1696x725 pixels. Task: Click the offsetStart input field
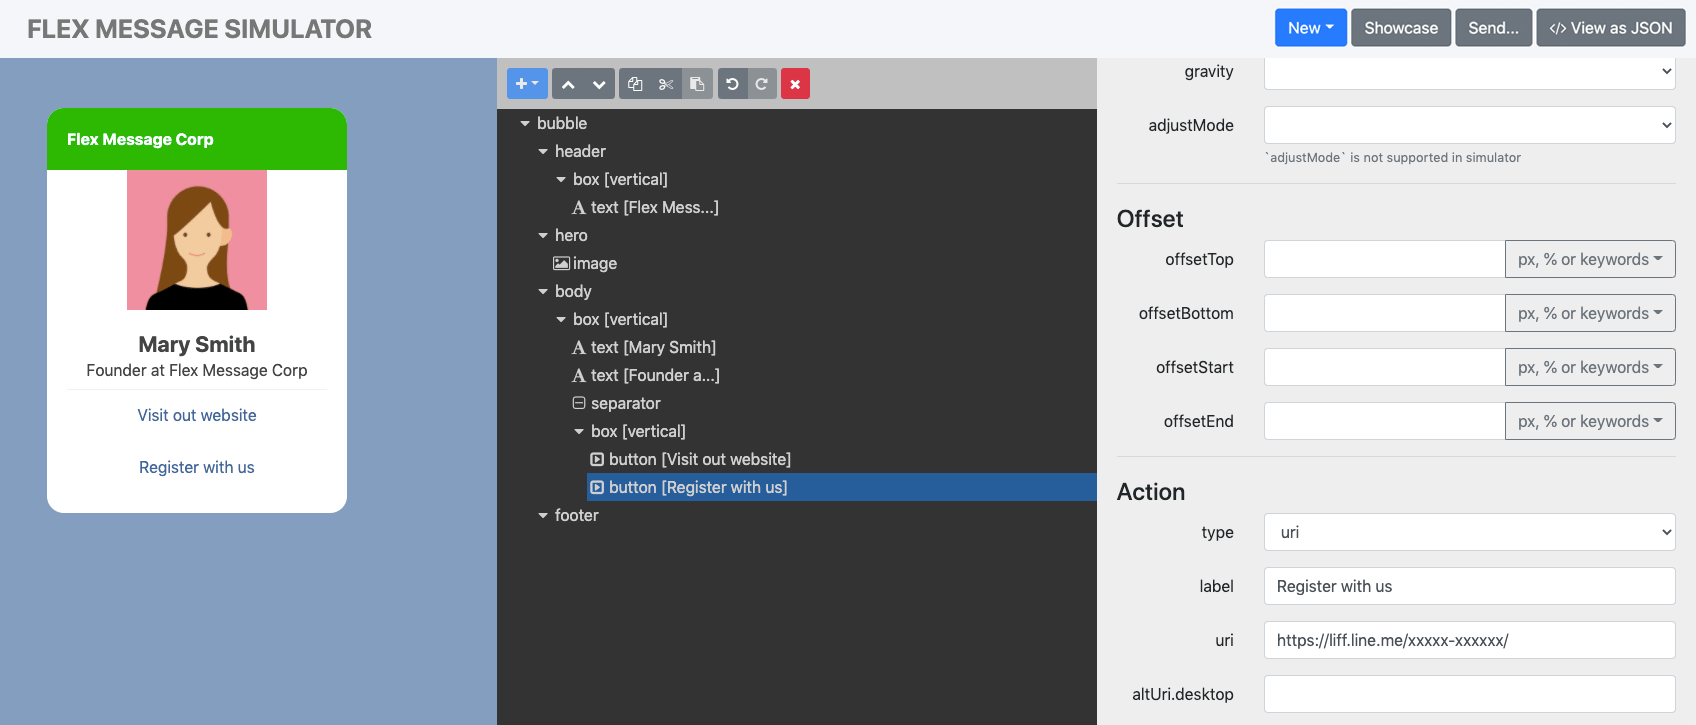(1384, 367)
